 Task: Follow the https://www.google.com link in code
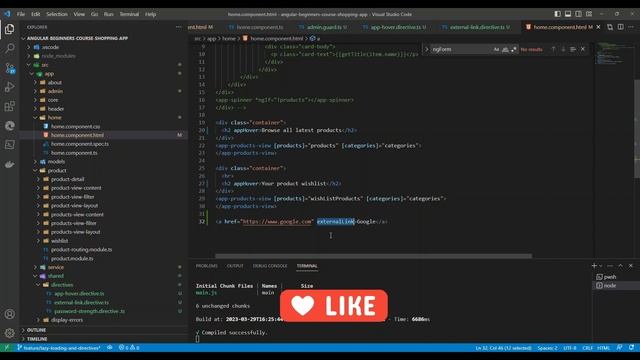pos(278,222)
